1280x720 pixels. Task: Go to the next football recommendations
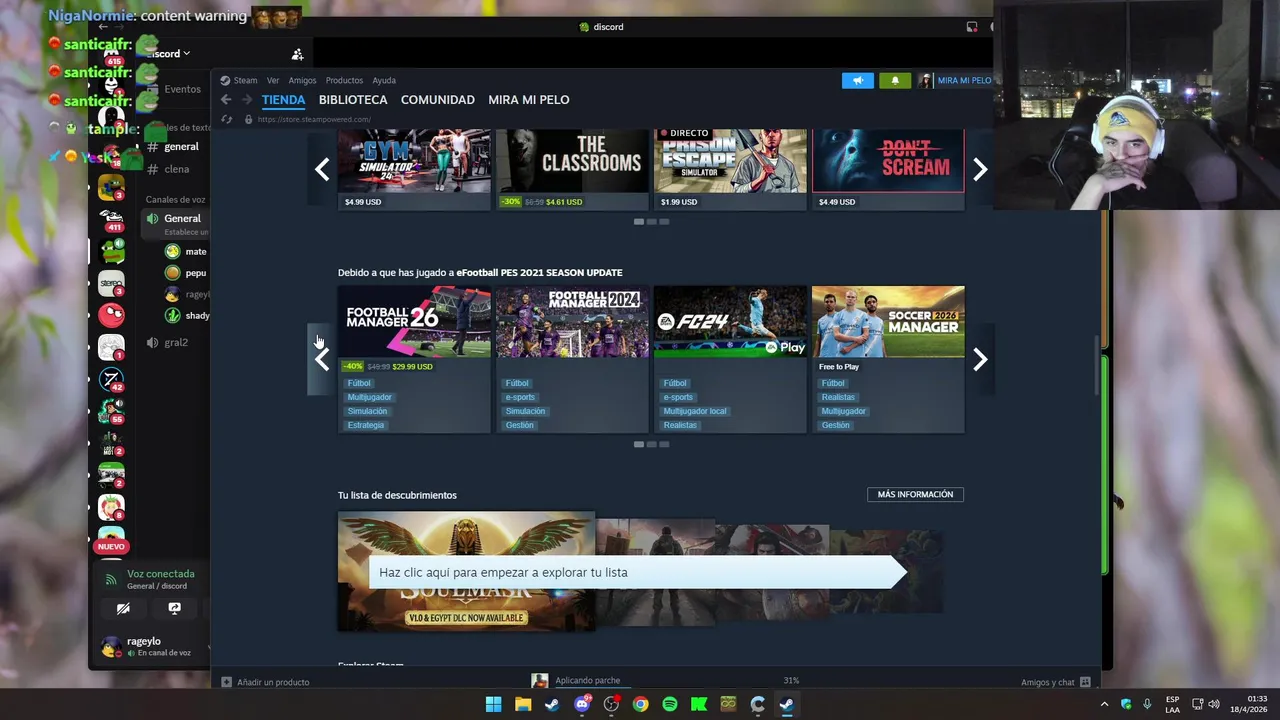980,359
